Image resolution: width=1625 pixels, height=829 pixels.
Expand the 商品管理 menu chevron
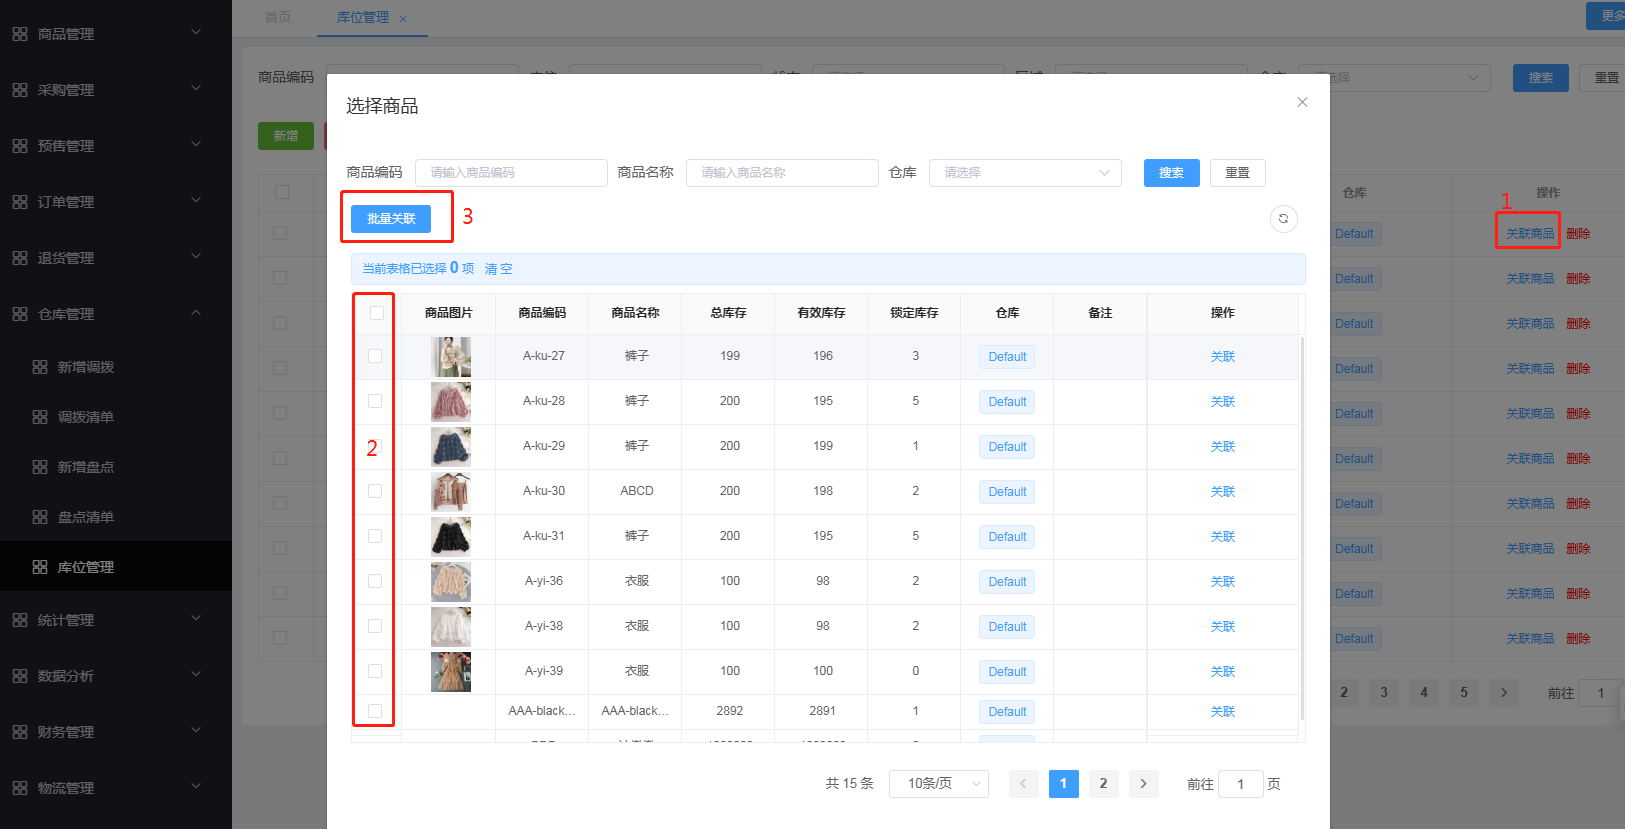pyautogui.click(x=196, y=32)
